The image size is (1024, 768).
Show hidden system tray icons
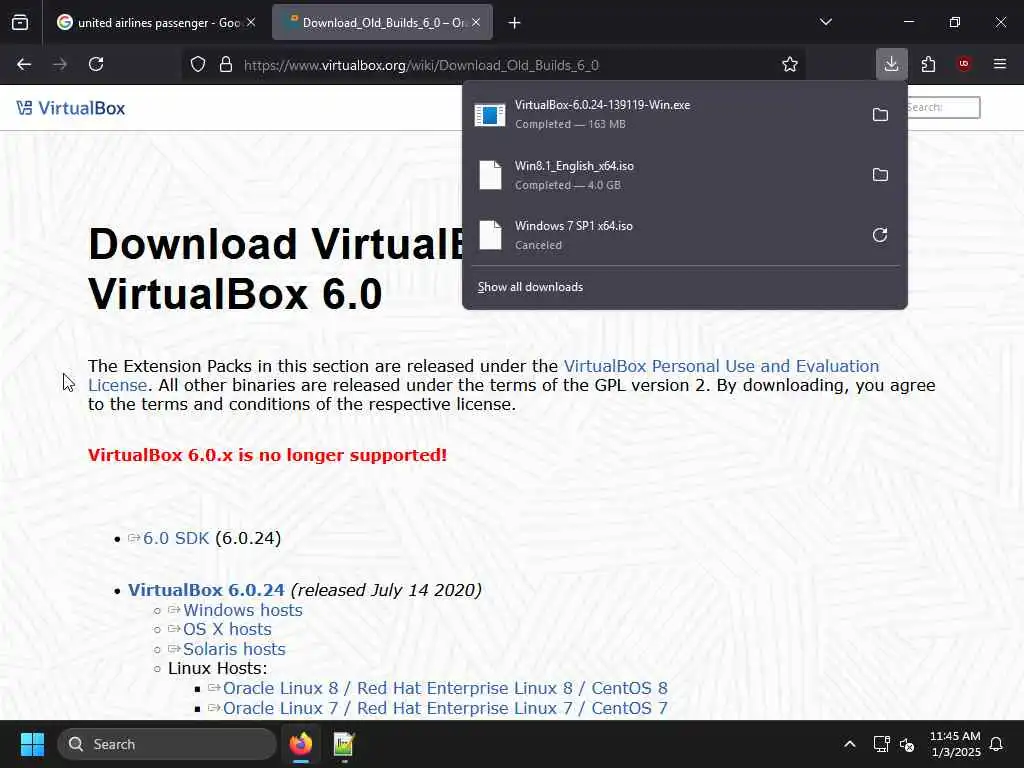point(850,744)
